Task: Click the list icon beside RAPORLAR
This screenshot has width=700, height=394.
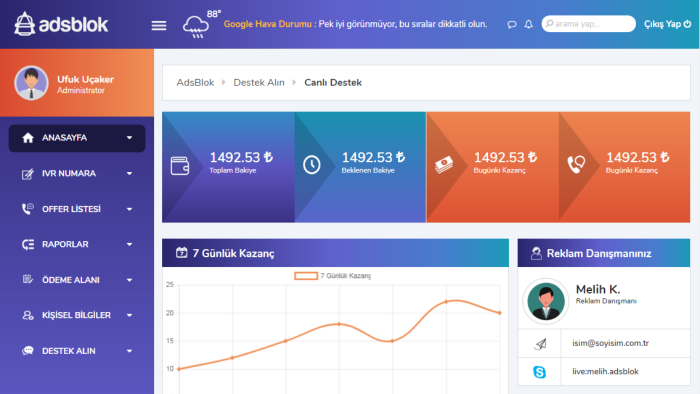Action: pyautogui.click(x=28, y=245)
